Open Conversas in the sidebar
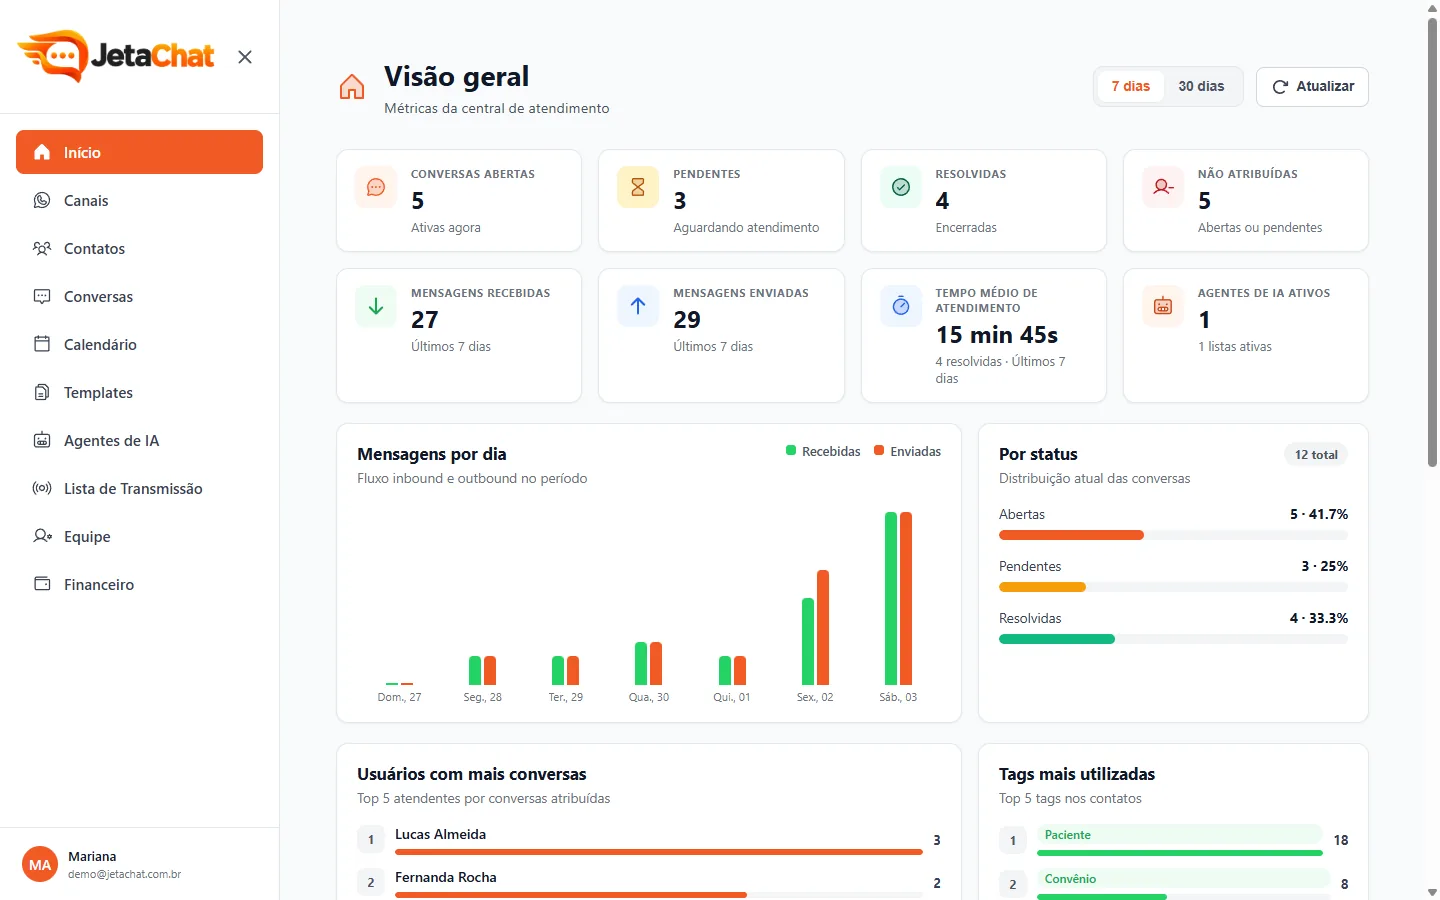Screen dimensions: 1440x900 coord(139,296)
